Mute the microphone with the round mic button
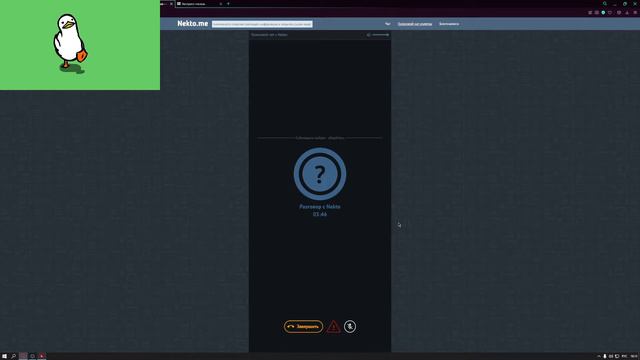640x360 pixels. pyautogui.click(x=350, y=327)
